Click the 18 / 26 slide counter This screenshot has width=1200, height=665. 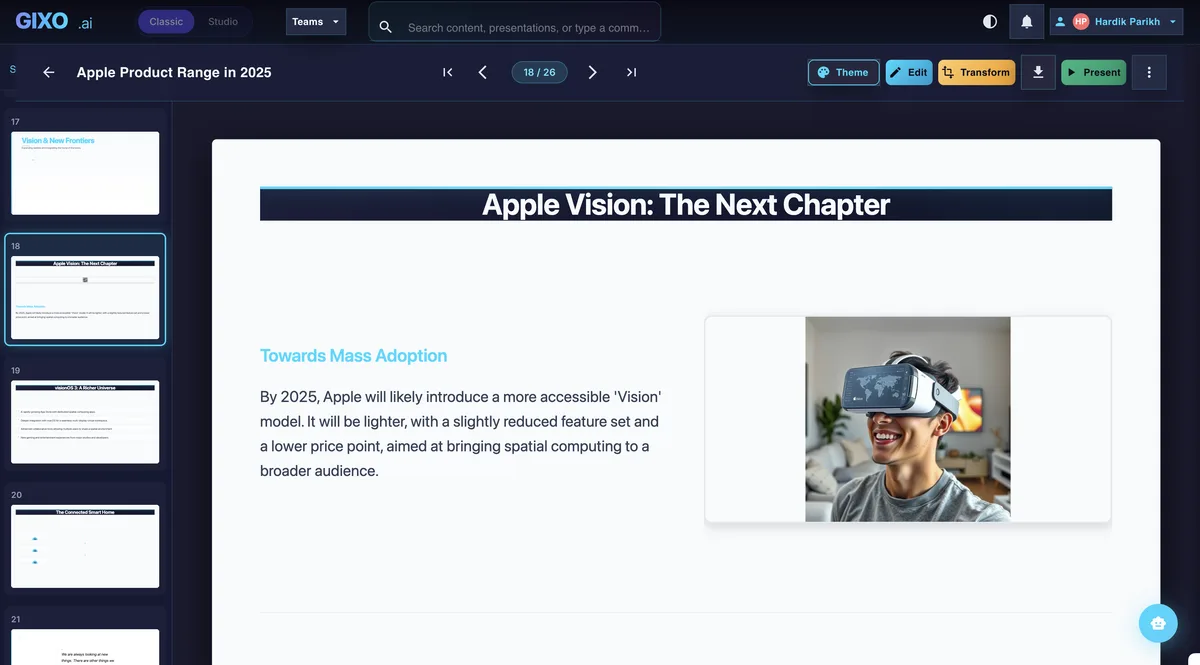(x=539, y=72)
